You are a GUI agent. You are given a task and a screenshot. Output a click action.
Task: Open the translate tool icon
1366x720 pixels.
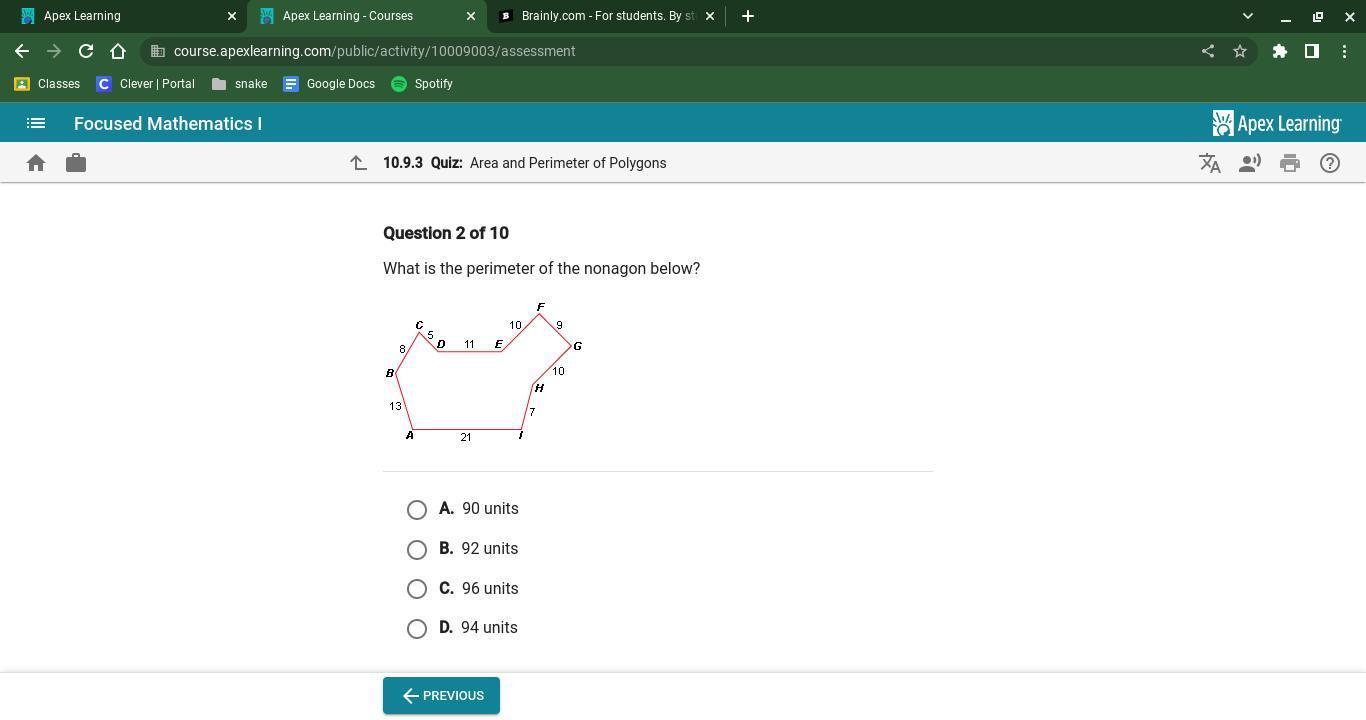(x=1210, y=163)
